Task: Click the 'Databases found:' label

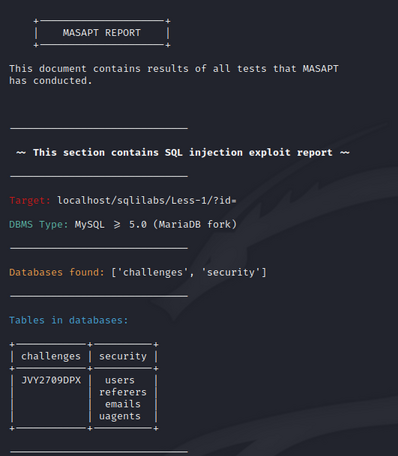Action: 57,272
